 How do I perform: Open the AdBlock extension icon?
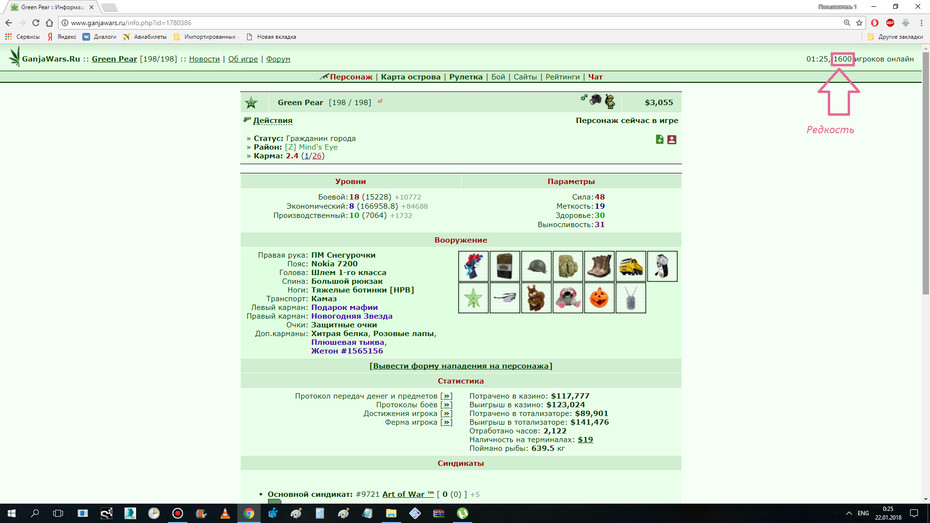[x=890, y=23]
